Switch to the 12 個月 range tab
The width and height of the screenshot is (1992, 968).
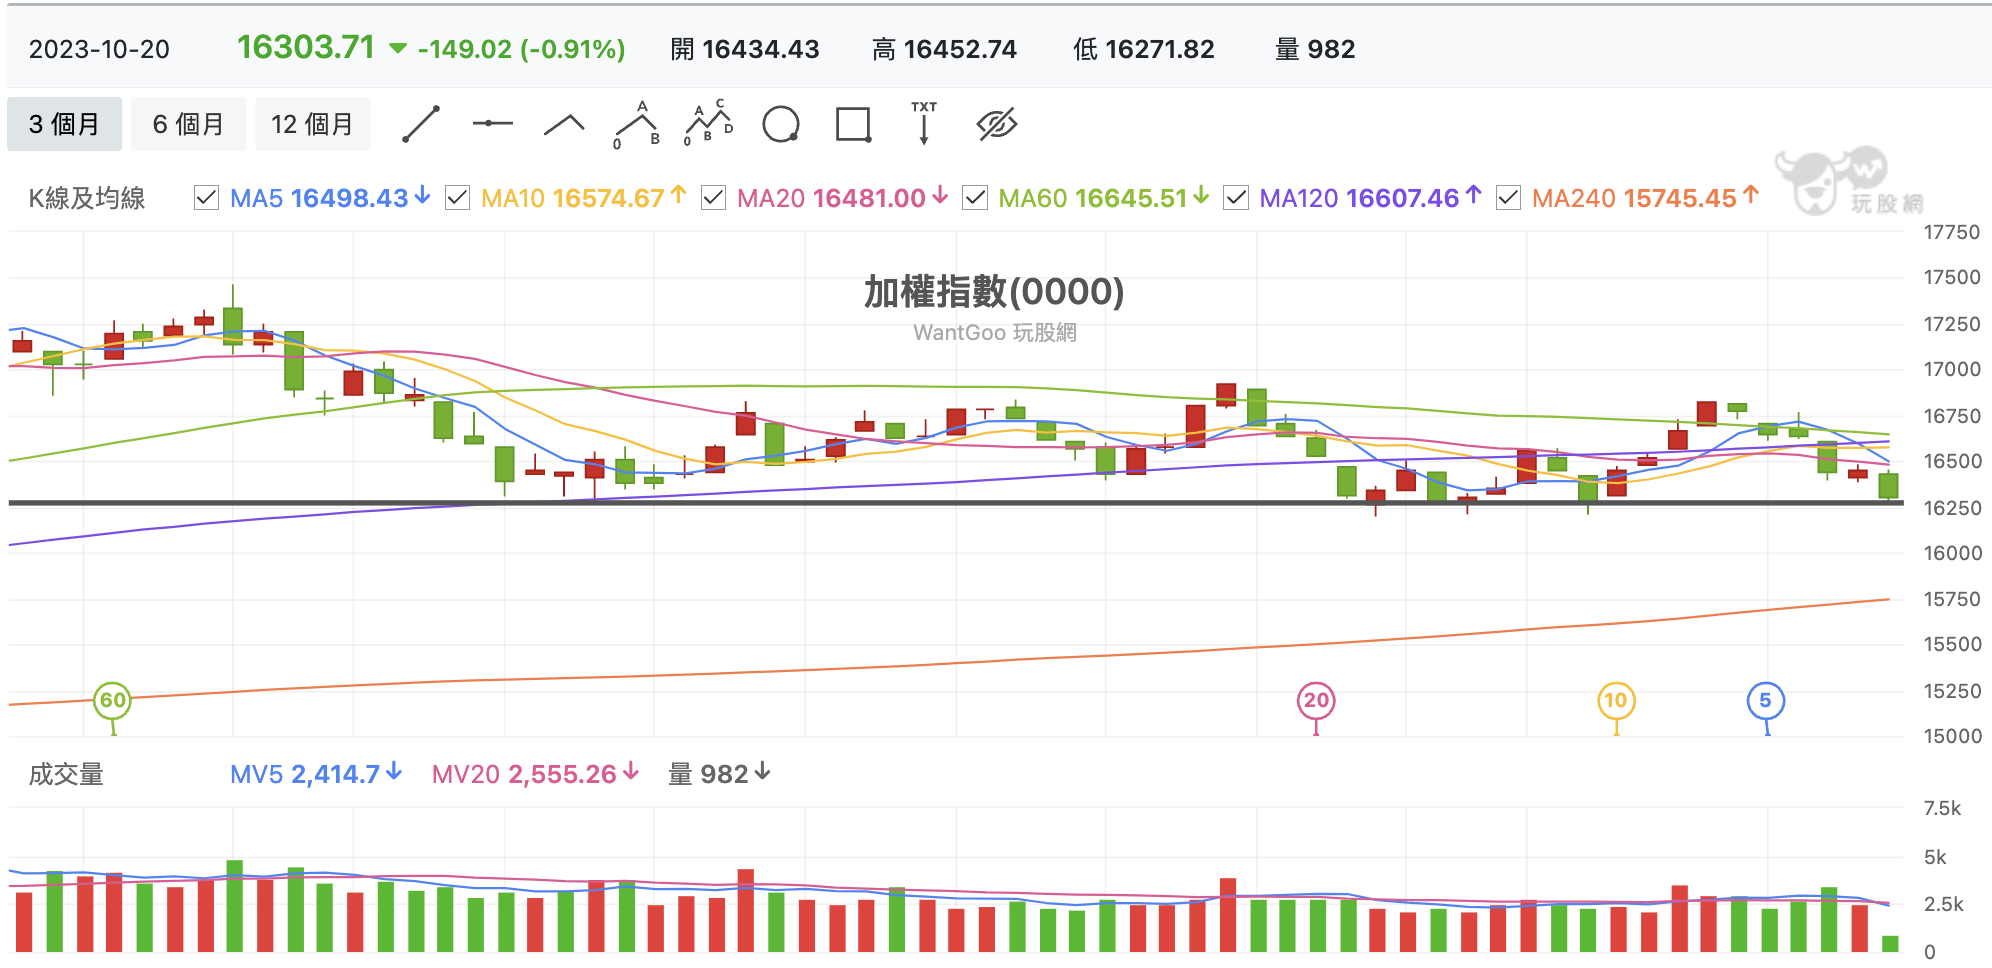pos(312,124)
